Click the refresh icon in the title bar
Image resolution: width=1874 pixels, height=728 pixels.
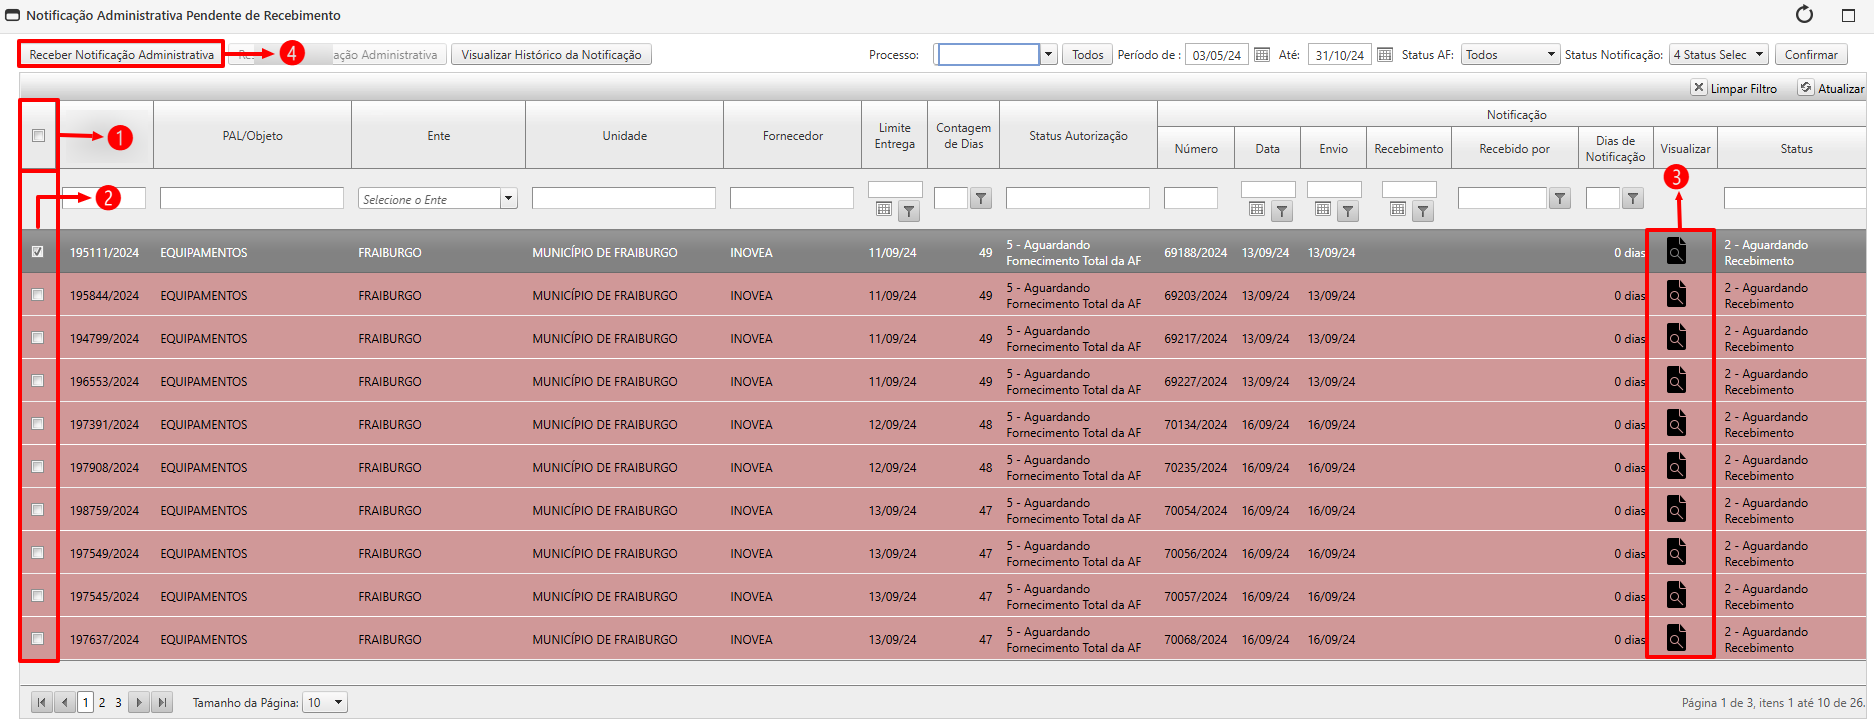(x=1804, y=15)
